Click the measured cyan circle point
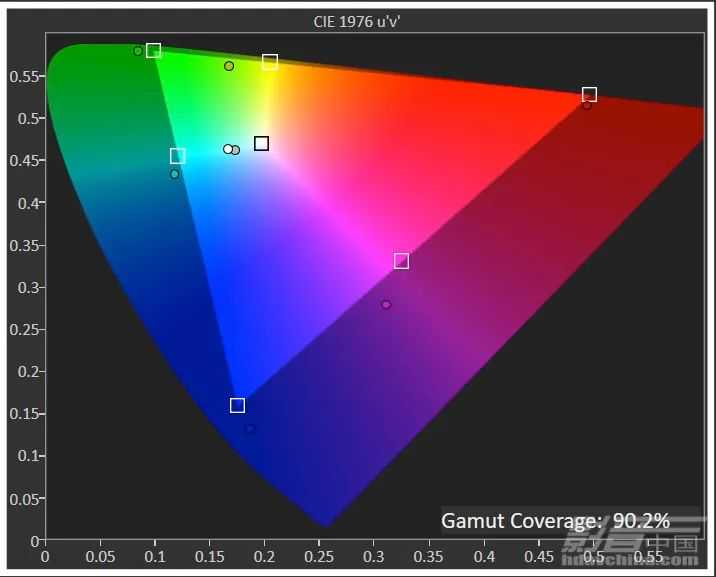Image resolution: width=716 pixels, height=577 pixels. (x=174, y=174)
